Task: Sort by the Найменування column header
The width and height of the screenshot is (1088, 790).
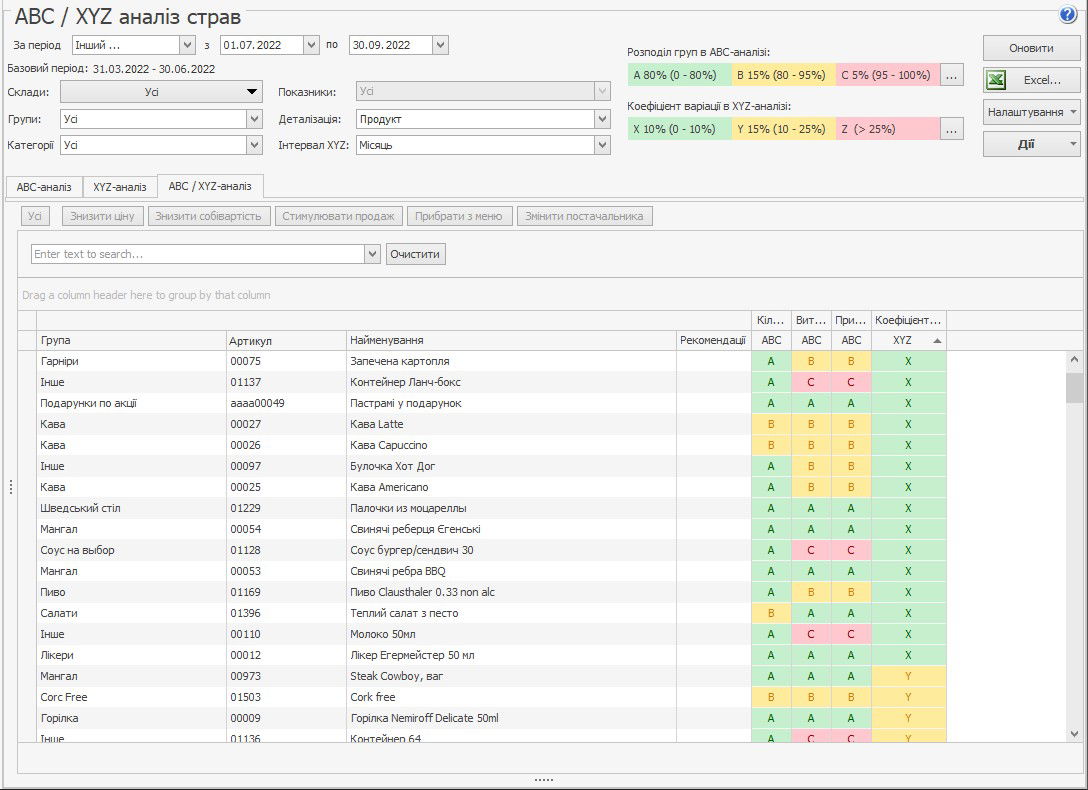Action: [x=511, y=340]
